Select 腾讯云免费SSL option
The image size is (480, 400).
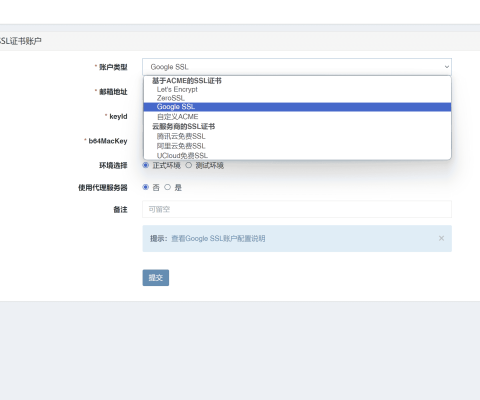pos(181,136)
